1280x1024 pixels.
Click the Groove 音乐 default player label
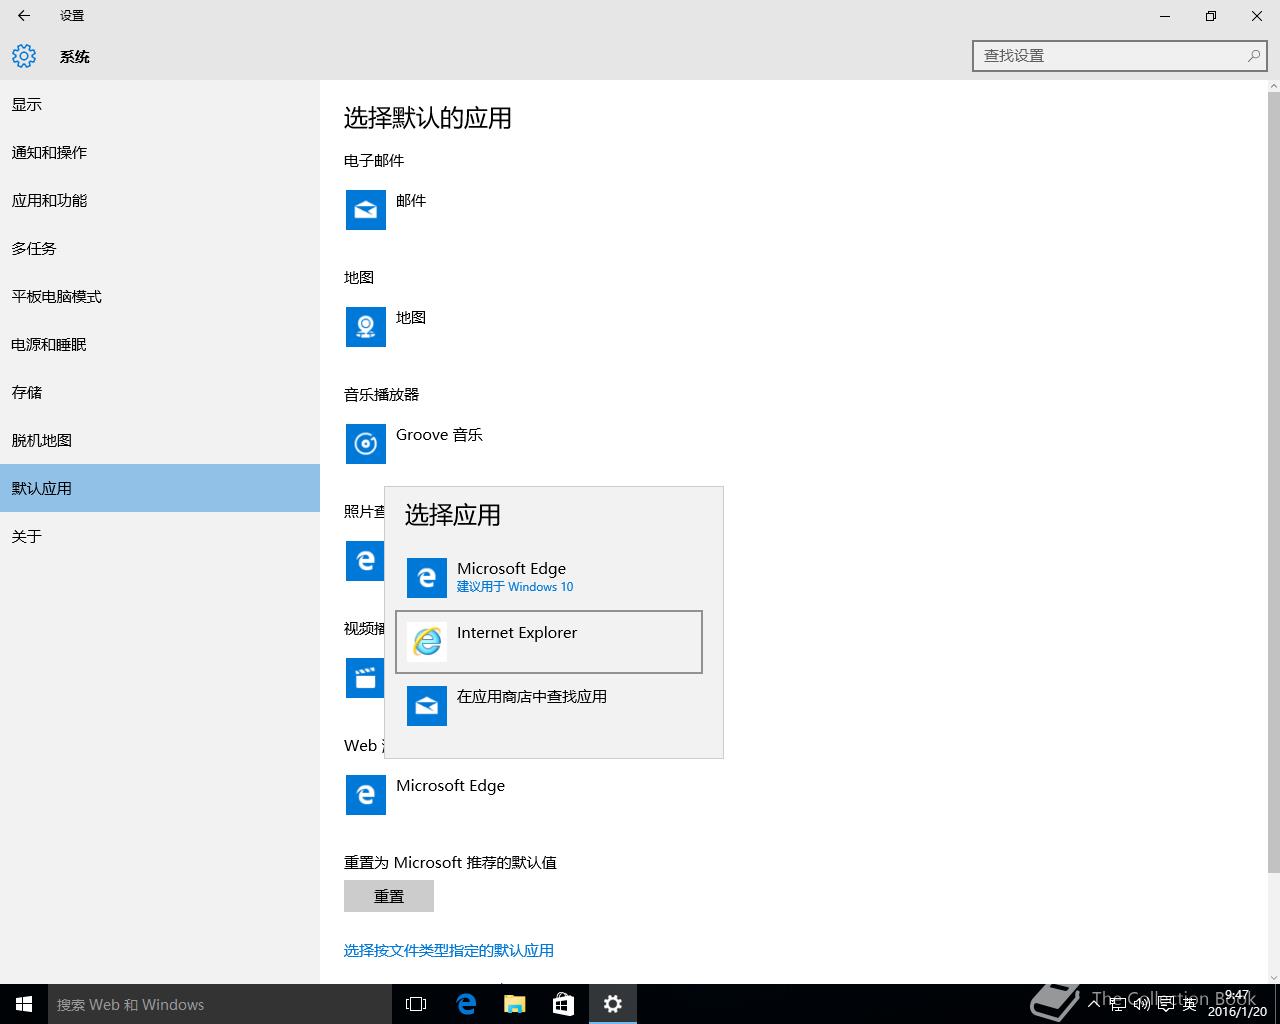pyautogui.click(x=439, y=434)
